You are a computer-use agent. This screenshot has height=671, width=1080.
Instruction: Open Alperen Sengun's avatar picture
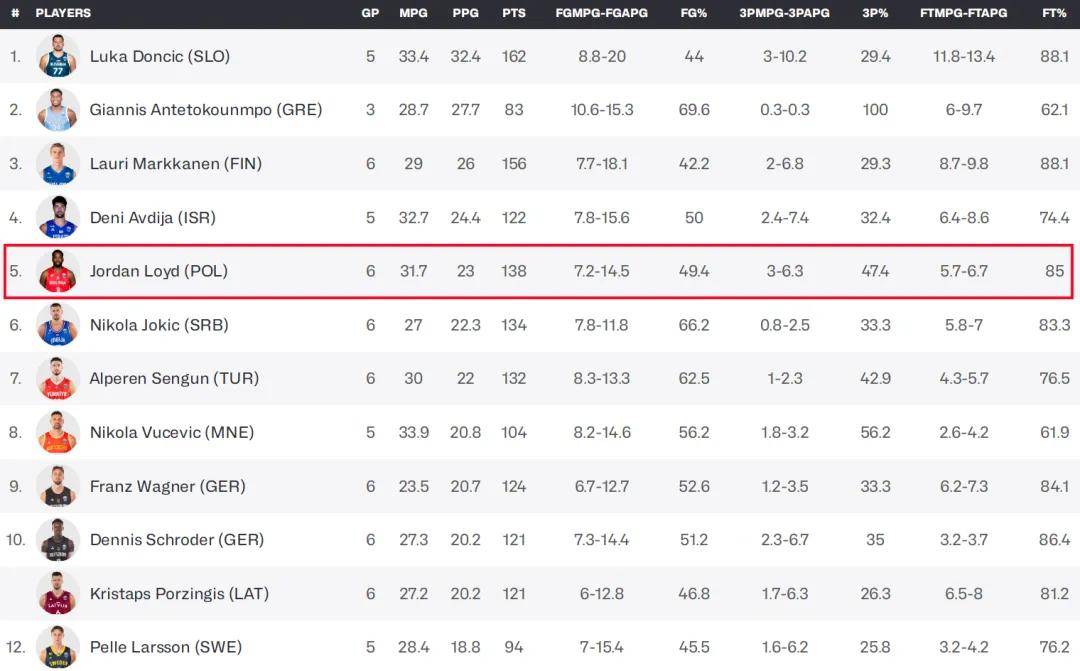(57, 379)
